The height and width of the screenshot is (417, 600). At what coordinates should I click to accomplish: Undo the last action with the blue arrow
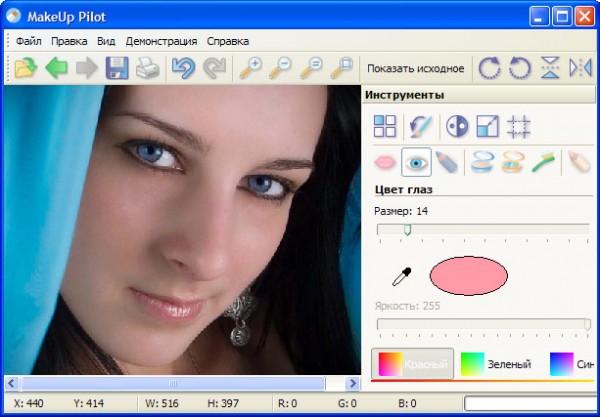[184, 68]
